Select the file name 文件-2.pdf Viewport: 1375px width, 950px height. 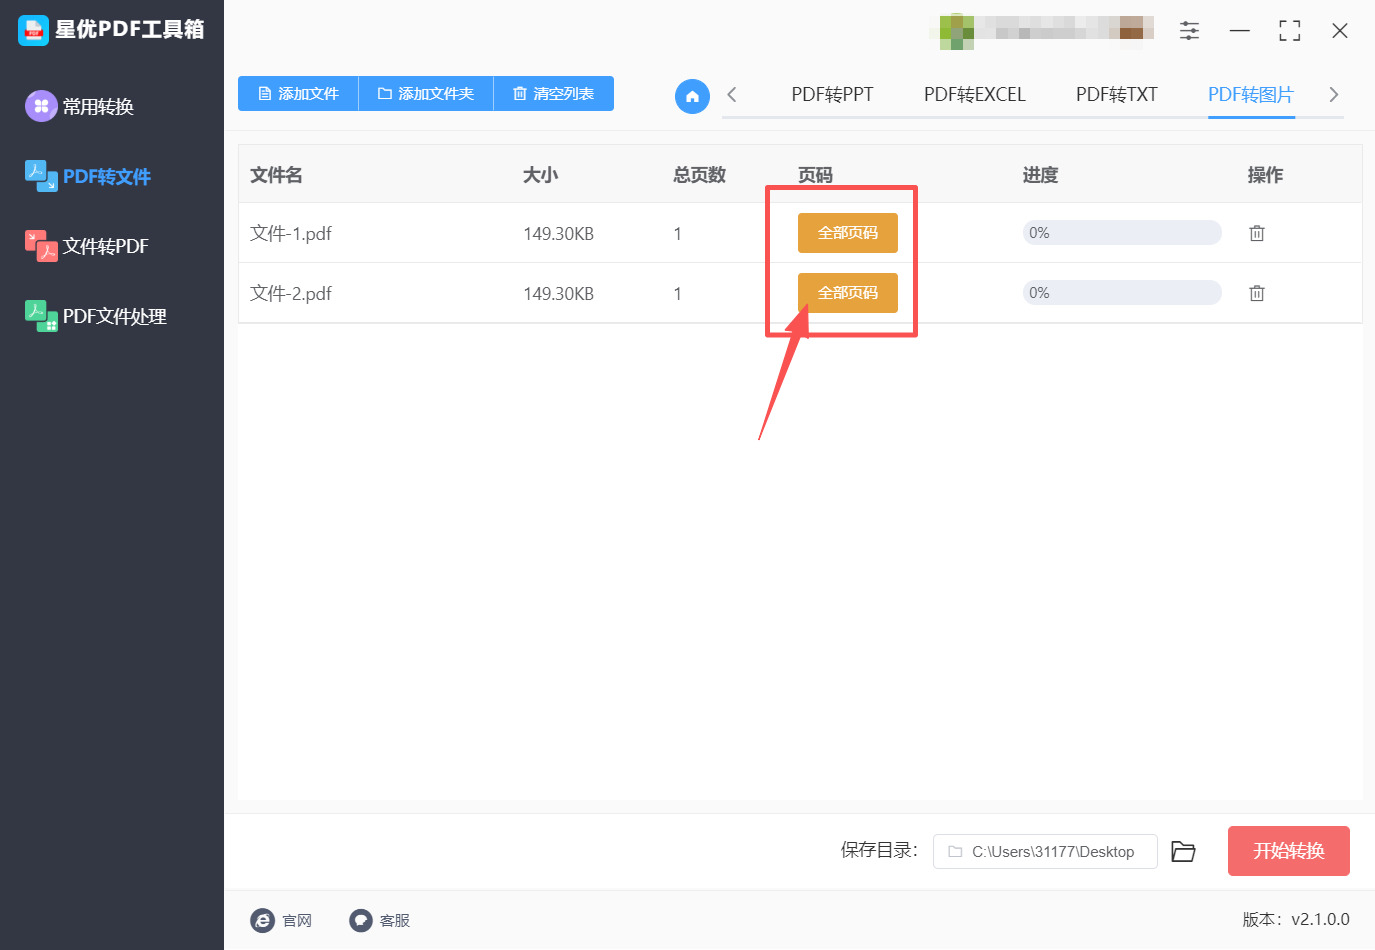click(x=291, y=293)
